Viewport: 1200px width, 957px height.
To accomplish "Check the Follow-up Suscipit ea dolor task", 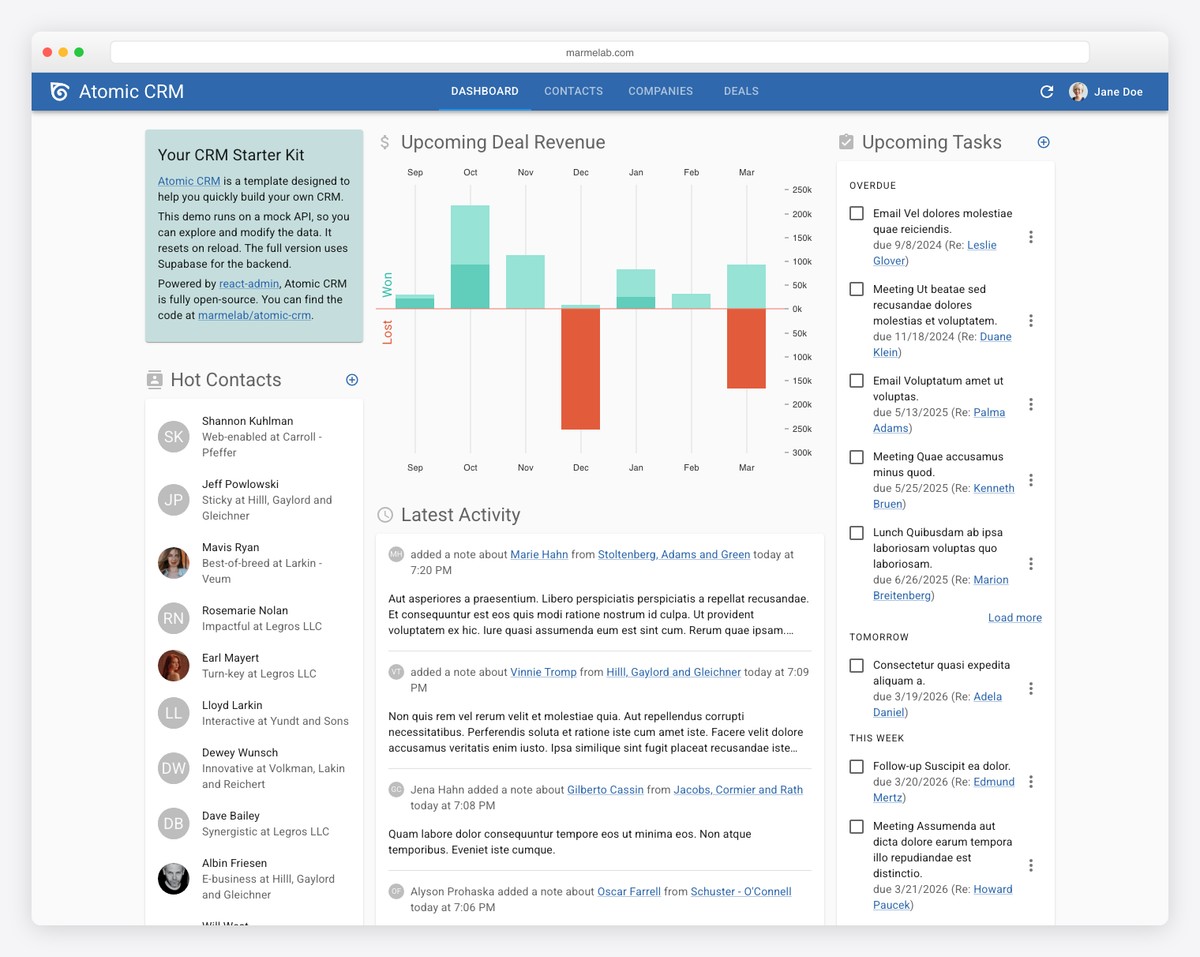I will point(856,766).
